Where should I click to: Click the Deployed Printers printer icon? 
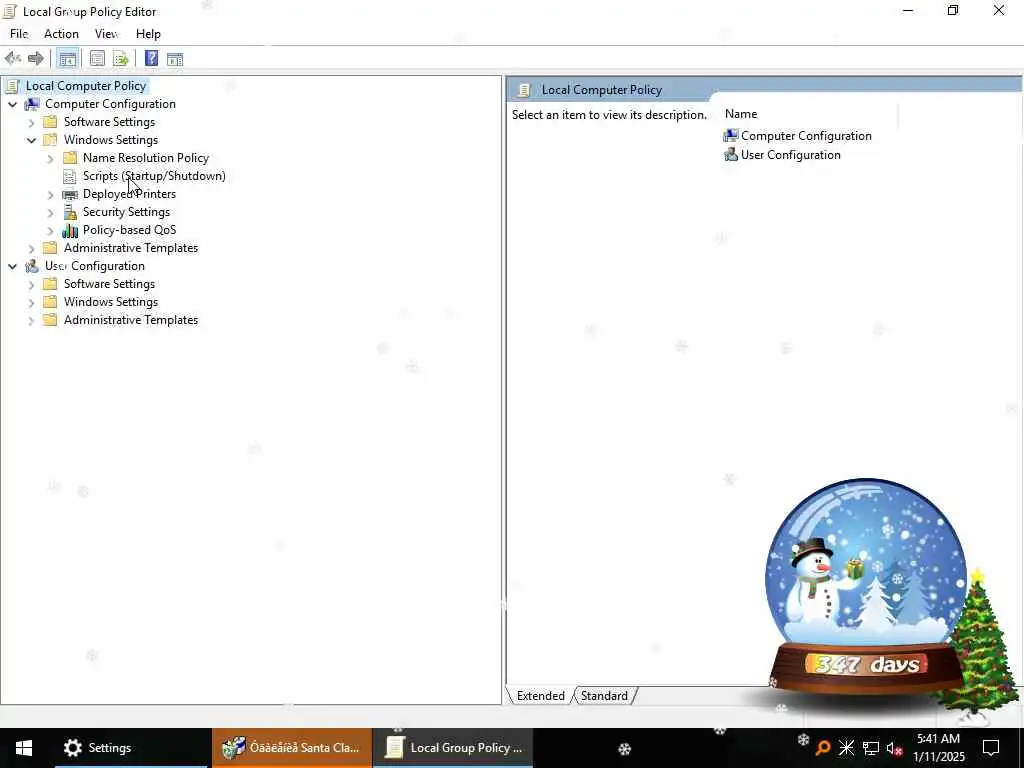point(70,194)
